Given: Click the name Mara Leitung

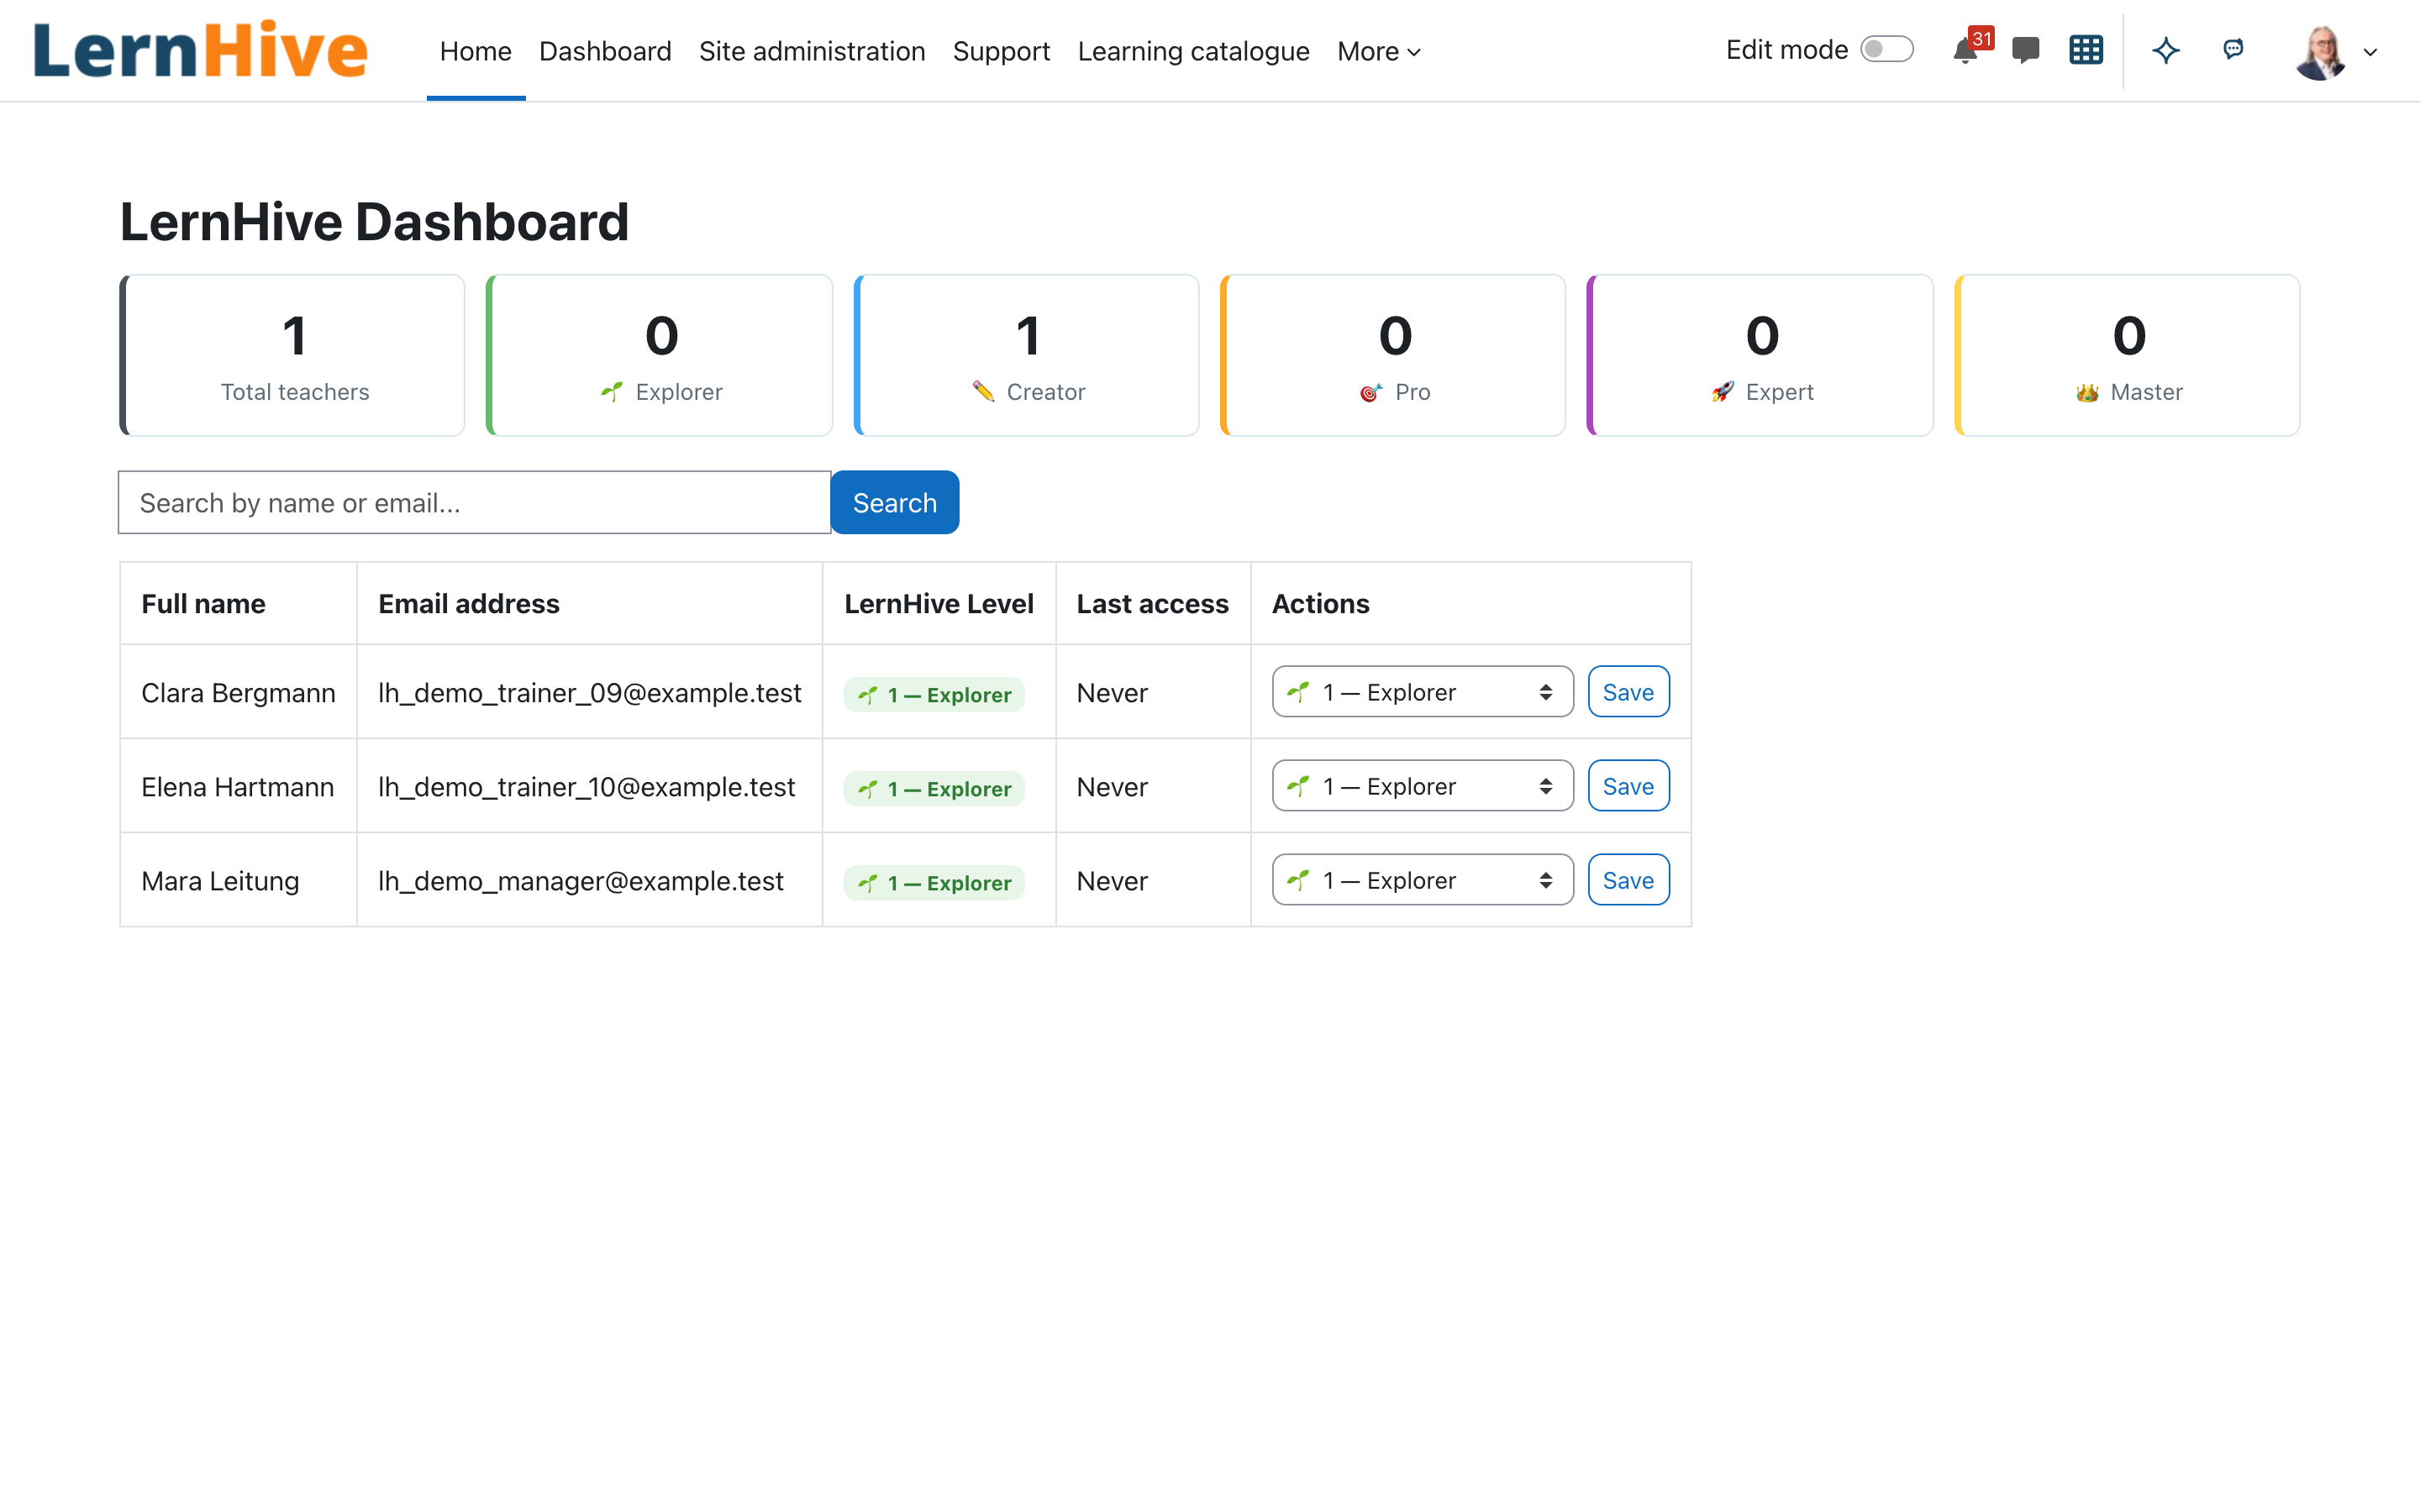Looking at the screenshot, I should 220,880.
